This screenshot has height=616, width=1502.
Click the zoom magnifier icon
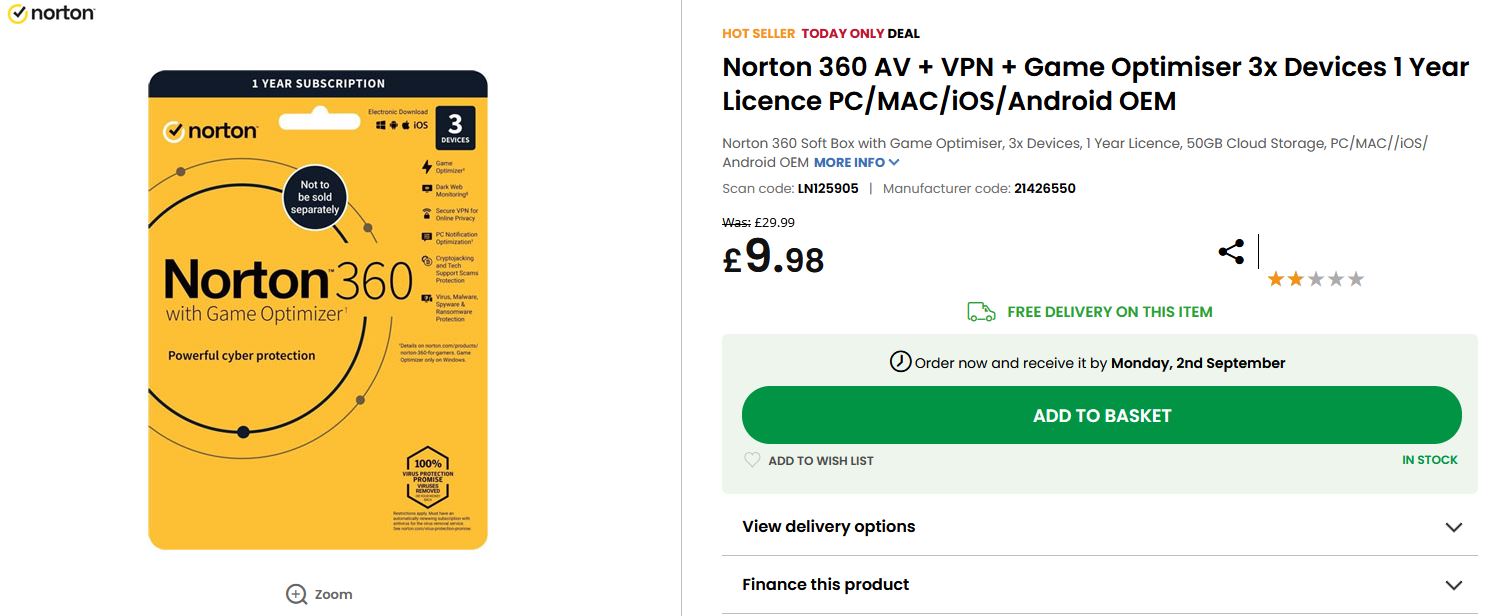pos(297,594)
